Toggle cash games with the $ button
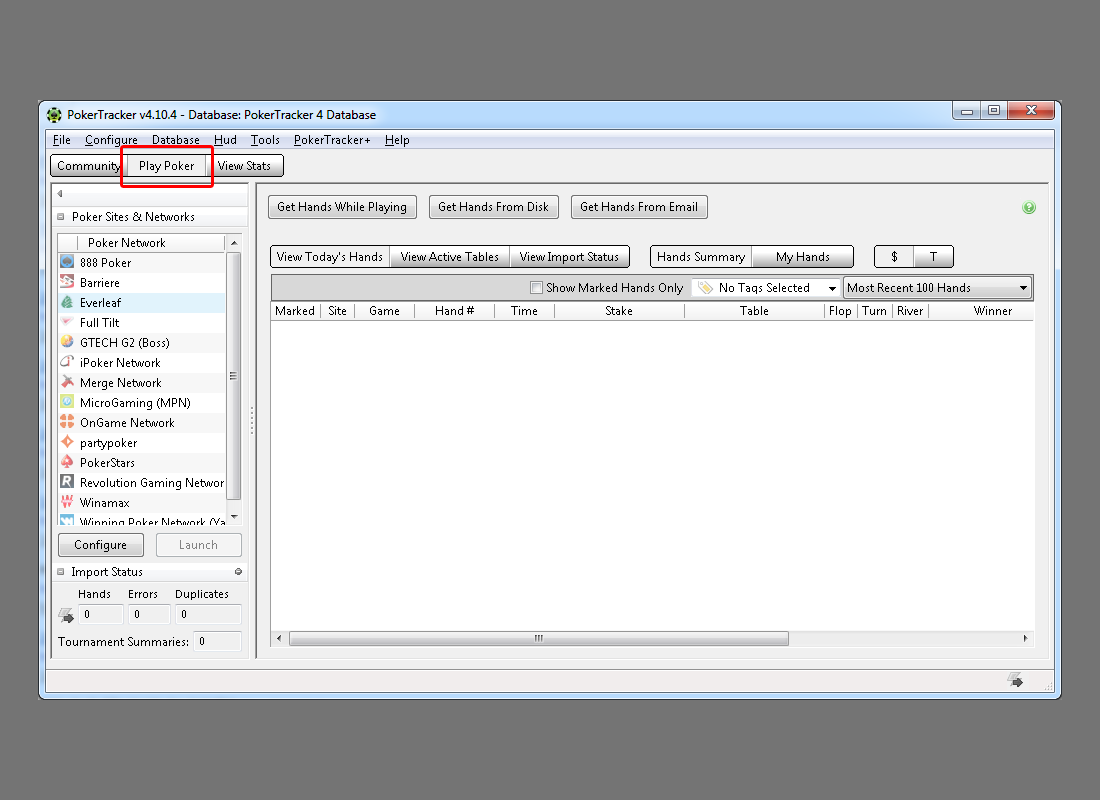Viewport: 1100px width, 800px height. coord(894,257)
